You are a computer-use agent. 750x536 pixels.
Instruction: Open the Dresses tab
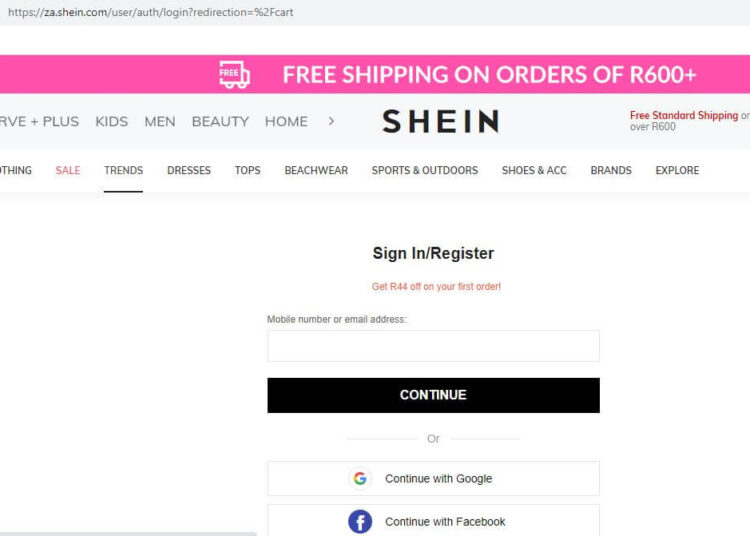pyautogui.click(x=189, y=171)
